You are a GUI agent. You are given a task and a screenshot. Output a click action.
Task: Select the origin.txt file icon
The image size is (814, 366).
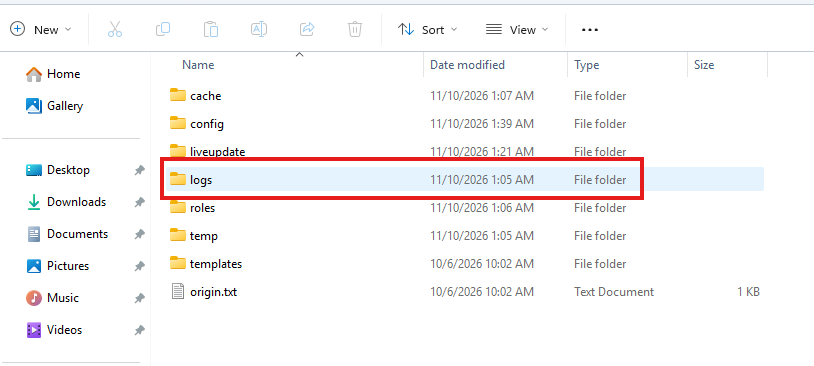178,292
